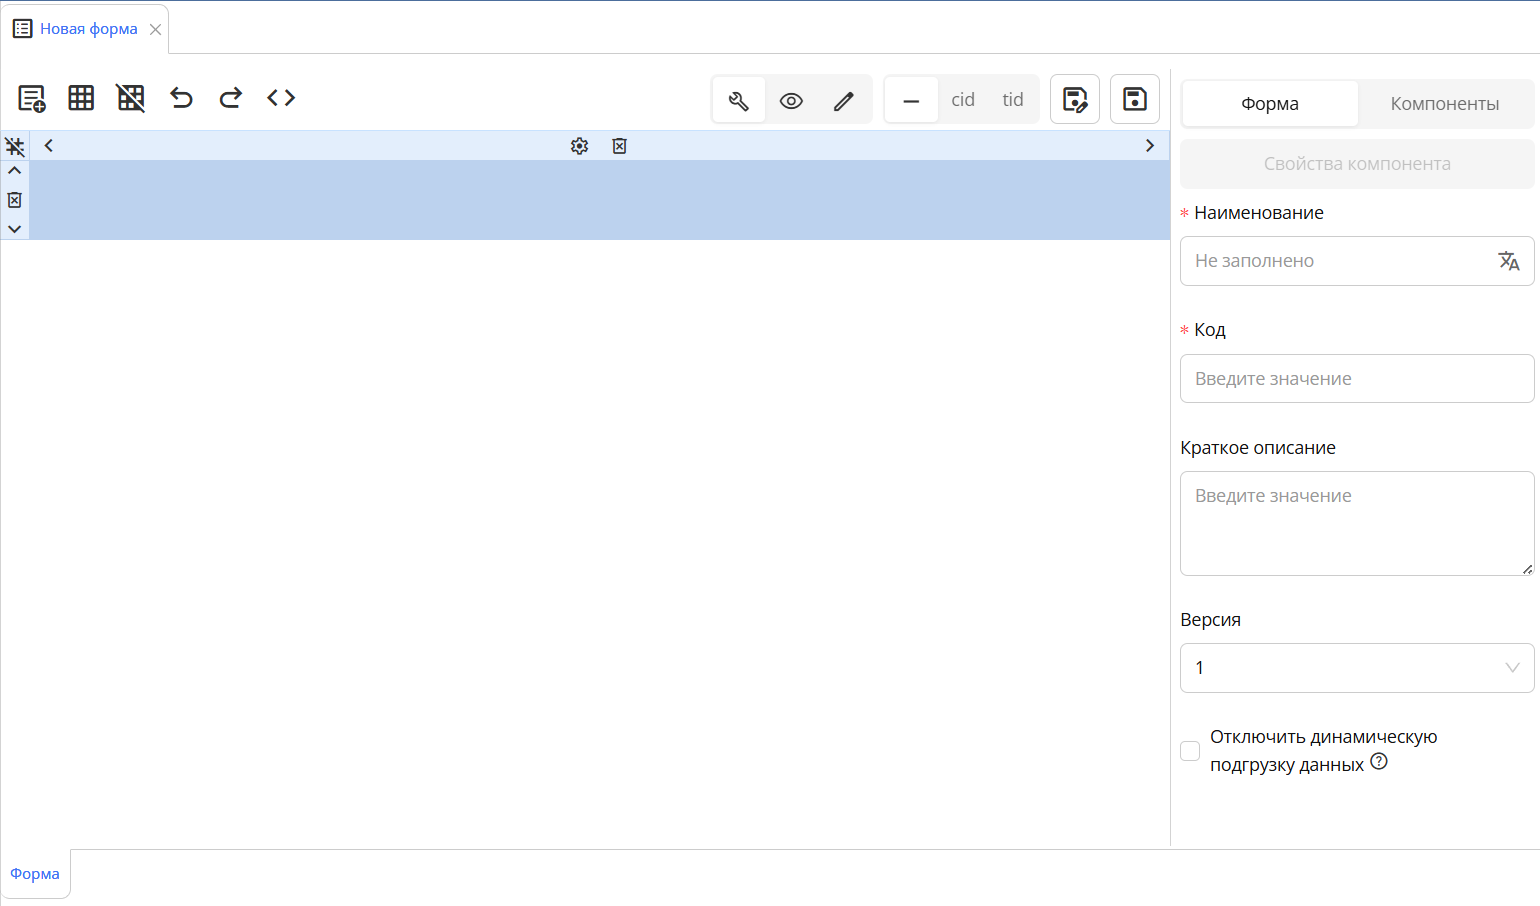Click the save as icon with pencil
The image size is (1540, 906).
pos(1075,99)
